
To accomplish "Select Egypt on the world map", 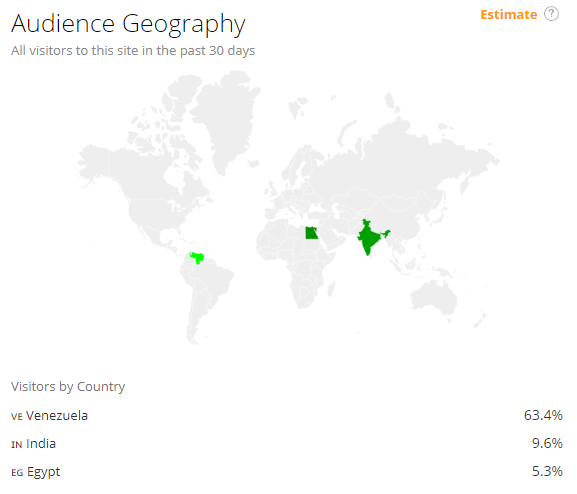I will click(x=312, y=233).
